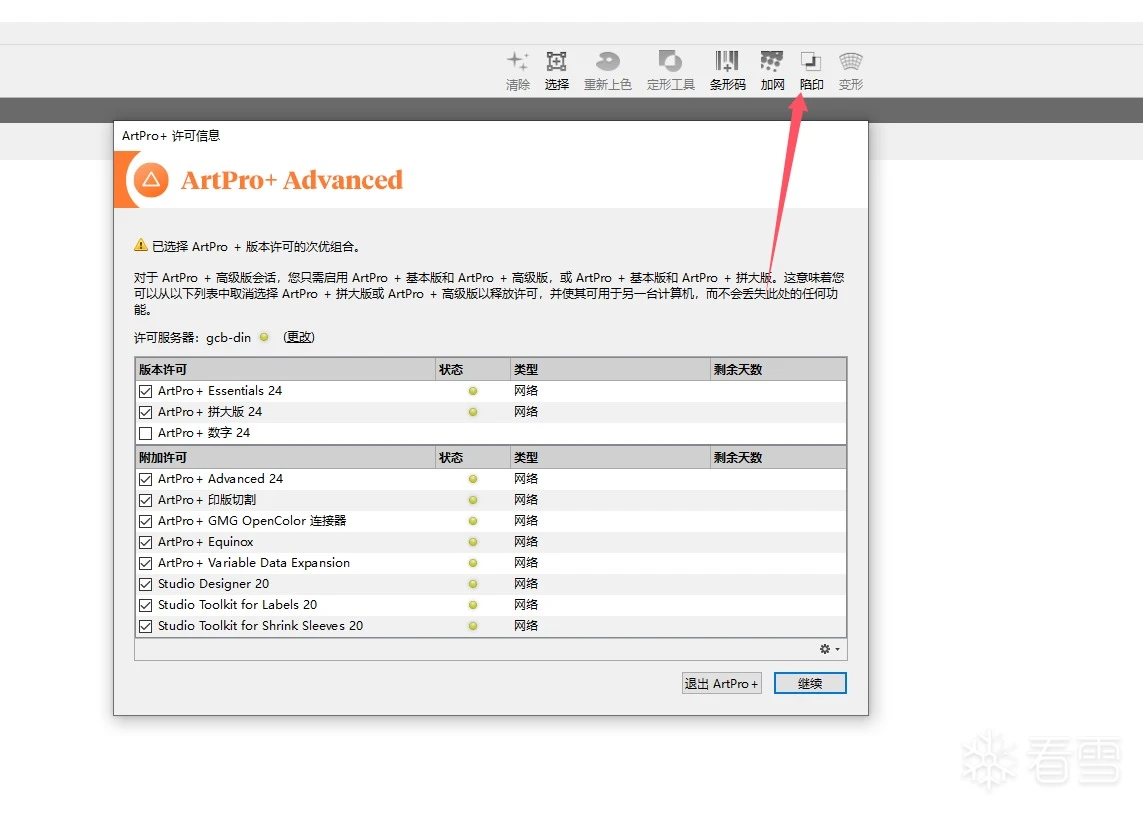Click the 更改 link to change server

(299, 337)
